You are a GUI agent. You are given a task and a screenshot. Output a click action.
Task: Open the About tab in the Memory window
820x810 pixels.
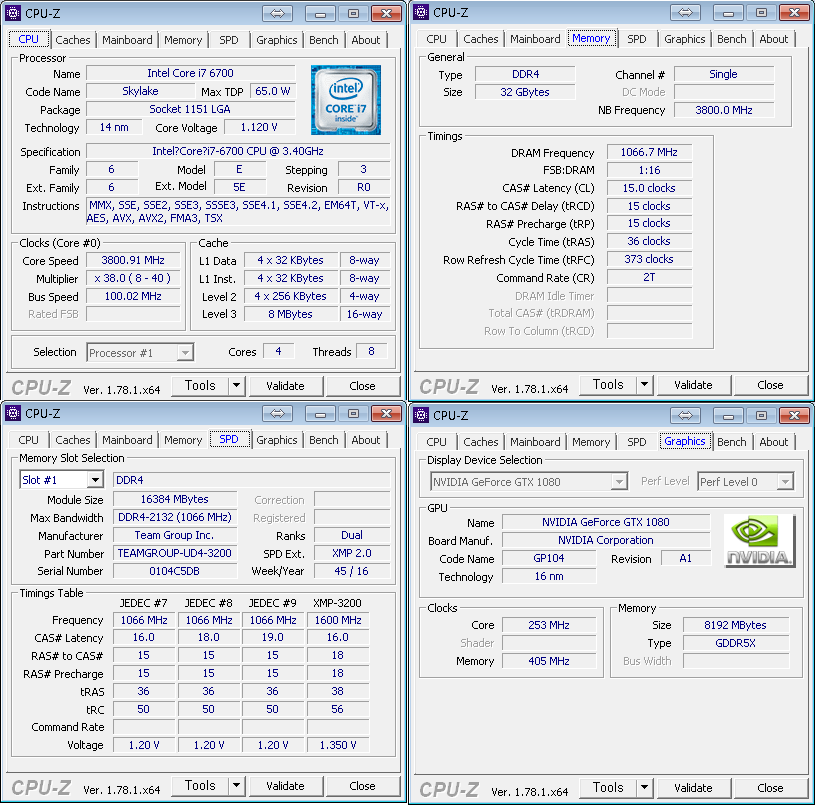coord(773,39)
